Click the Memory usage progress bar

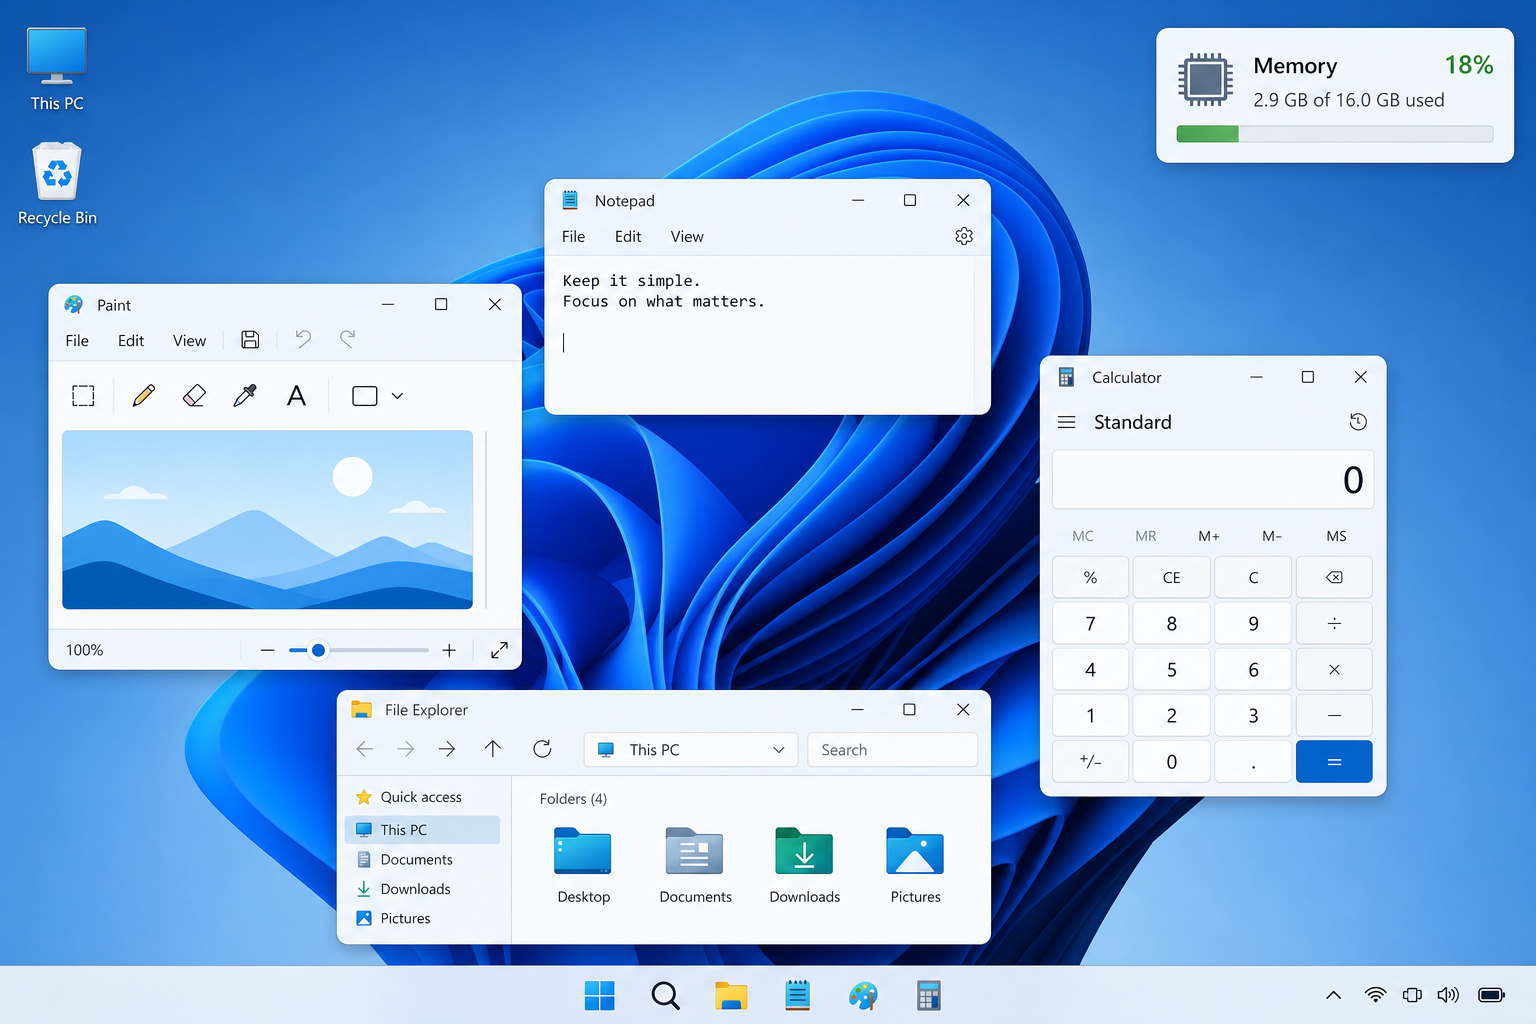(1335, 134)
